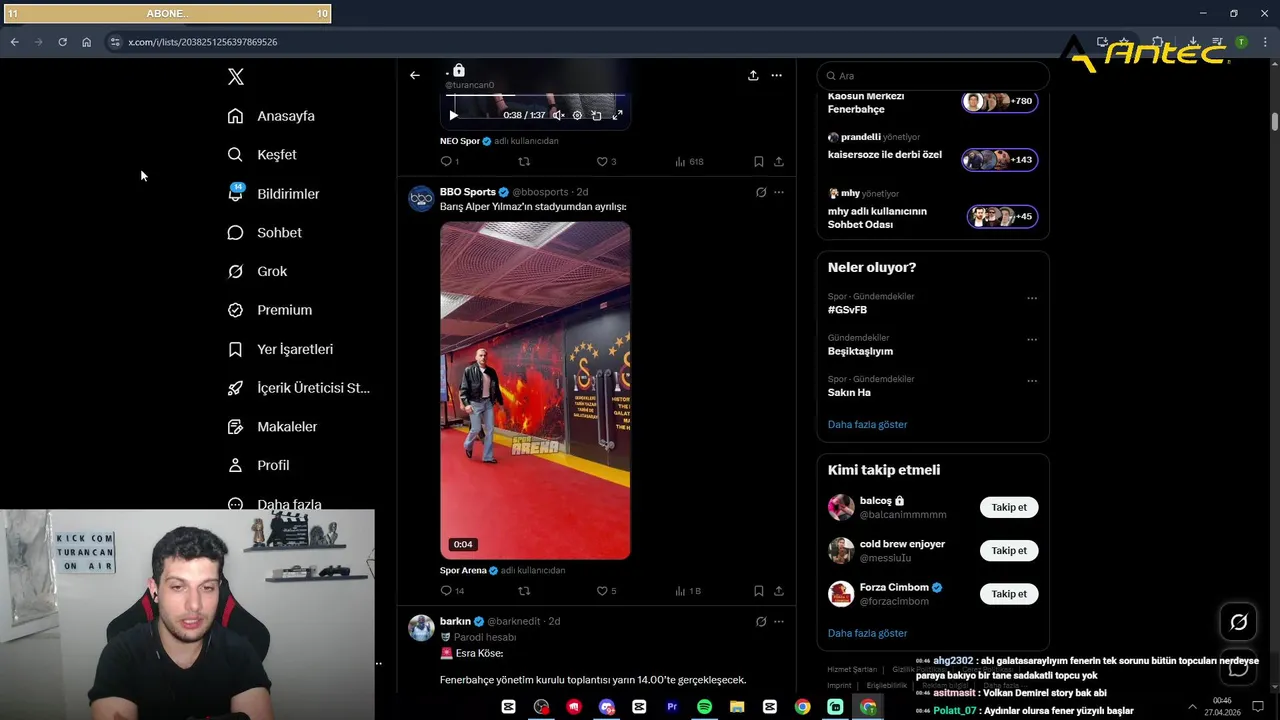Focus the Ara search field
Viewport: 1280px width, 720px height.
tap(933, 76)
